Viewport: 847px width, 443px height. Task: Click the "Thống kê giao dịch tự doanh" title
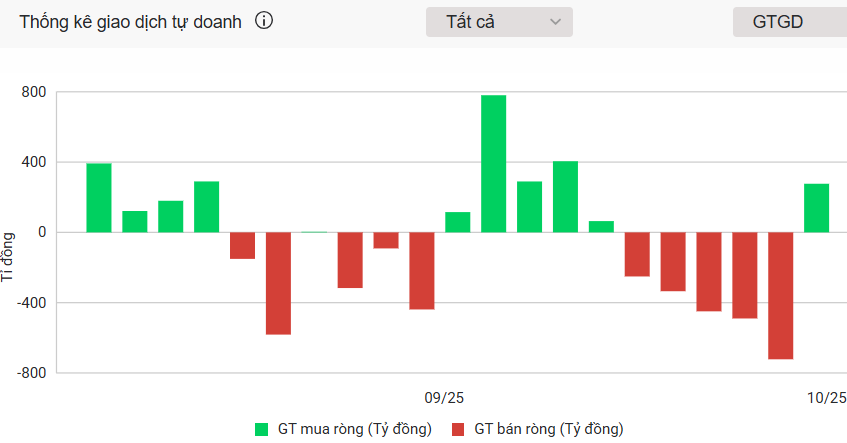coord(131,22)
